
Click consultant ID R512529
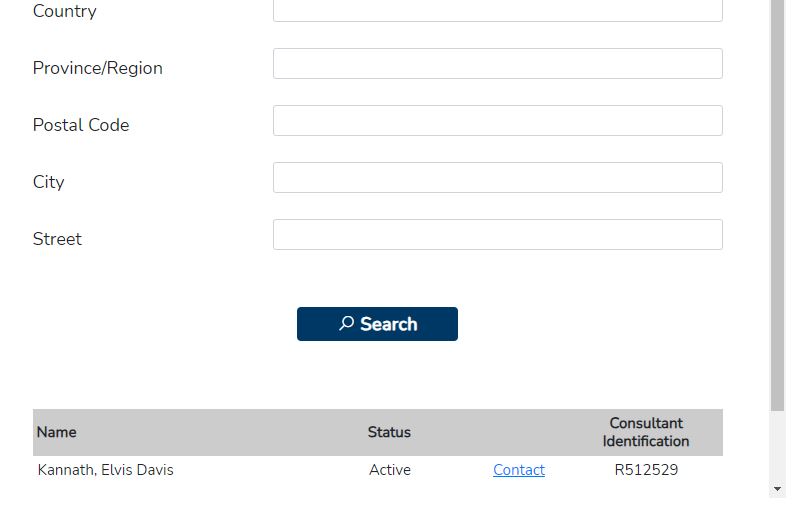646,470
